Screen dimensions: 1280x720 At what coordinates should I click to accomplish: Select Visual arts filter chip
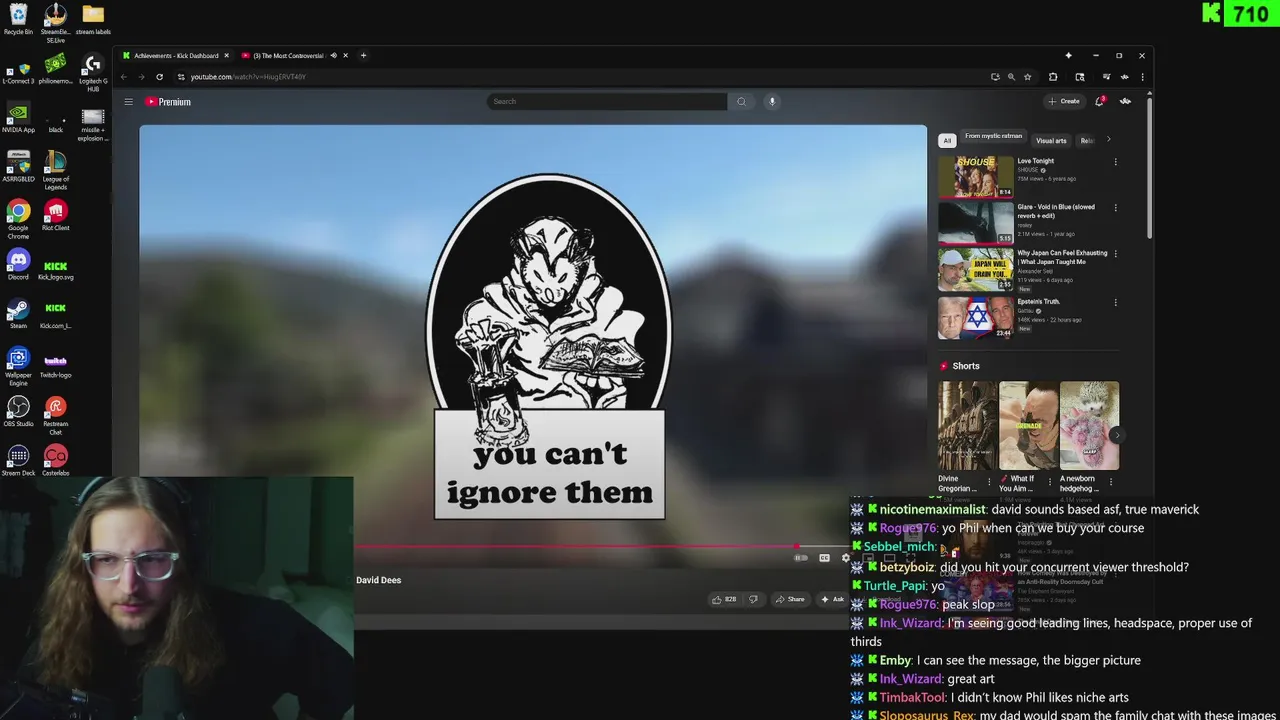[x=1051, y=141]
